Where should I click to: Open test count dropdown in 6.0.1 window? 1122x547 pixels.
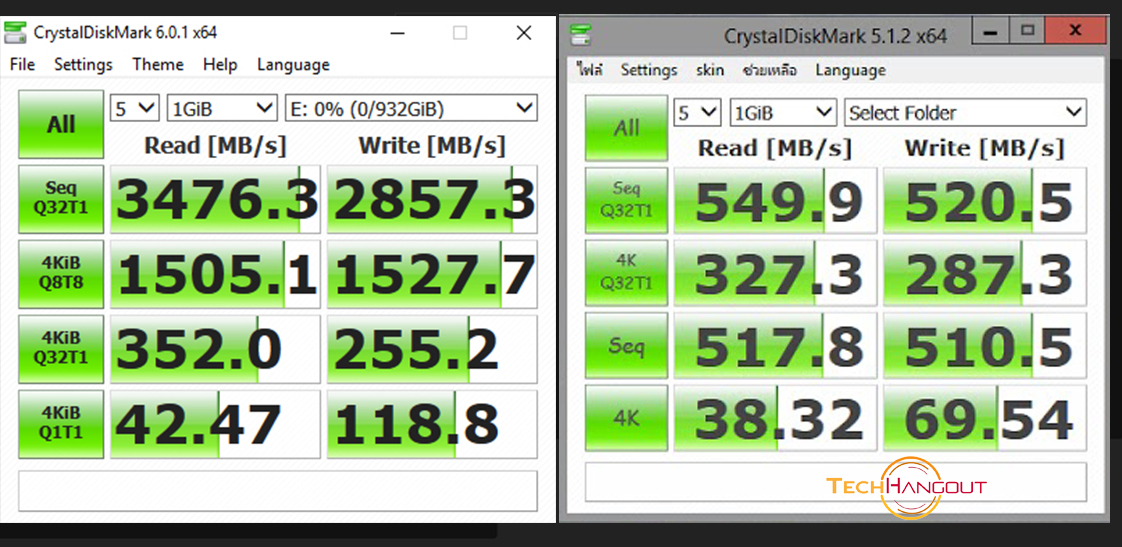tap(135, 109)
